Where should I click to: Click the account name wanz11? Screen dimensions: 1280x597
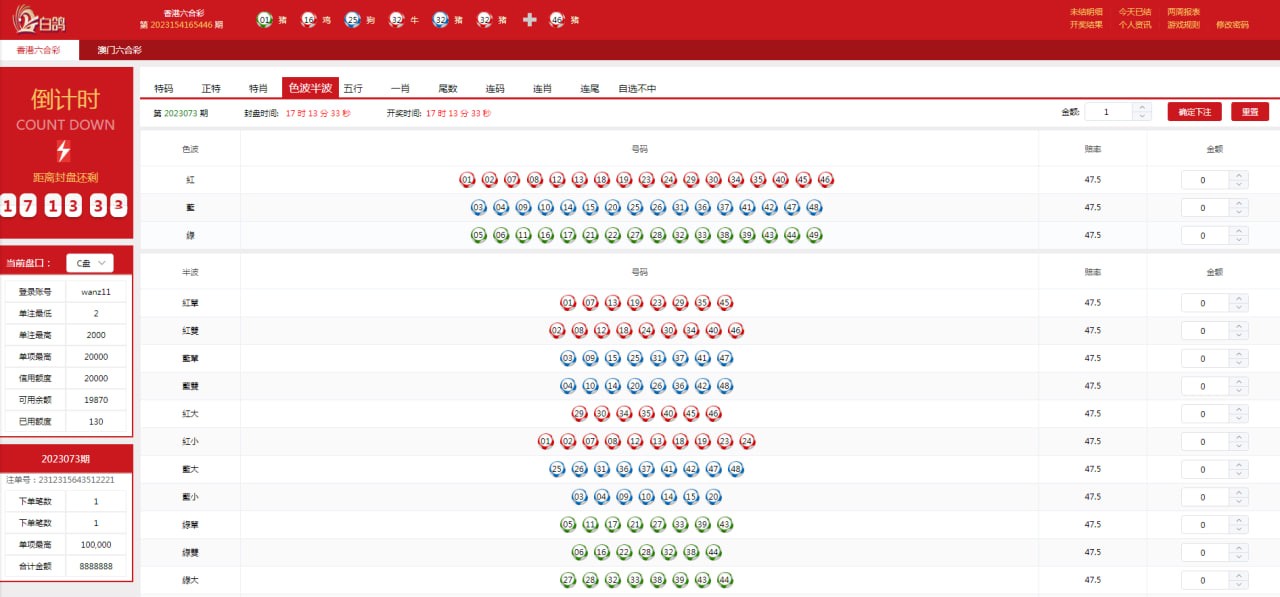pyautogui.click(x=96, y=292)
